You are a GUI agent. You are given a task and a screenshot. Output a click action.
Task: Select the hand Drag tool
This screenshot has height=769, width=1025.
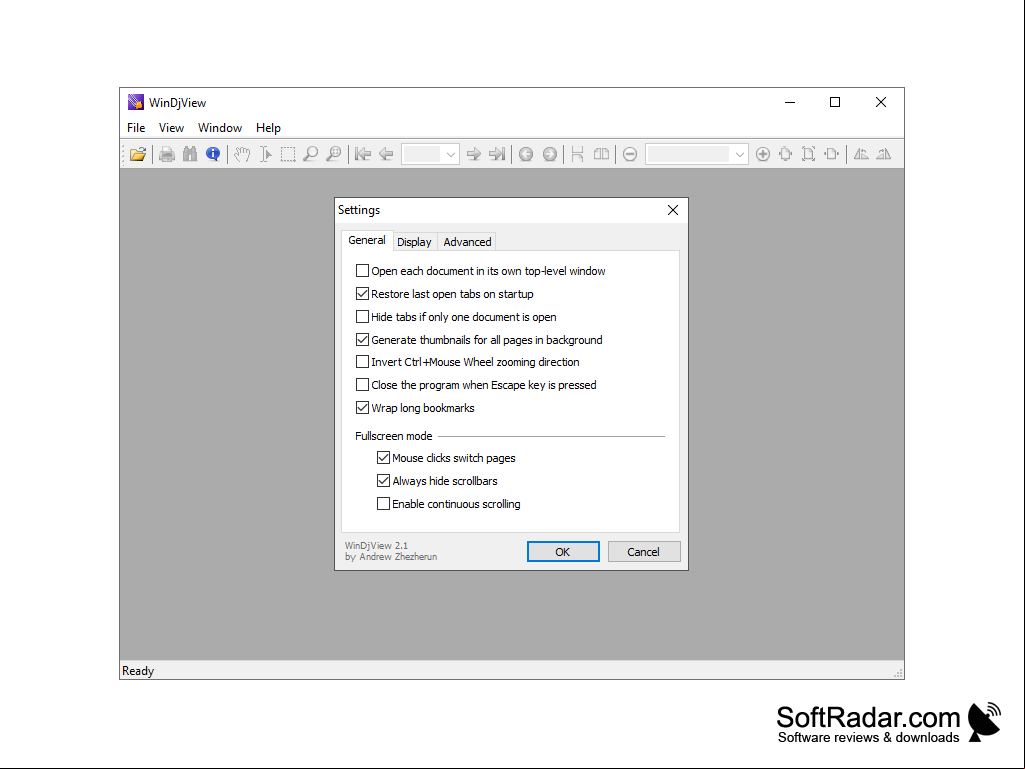pos(242,154)
